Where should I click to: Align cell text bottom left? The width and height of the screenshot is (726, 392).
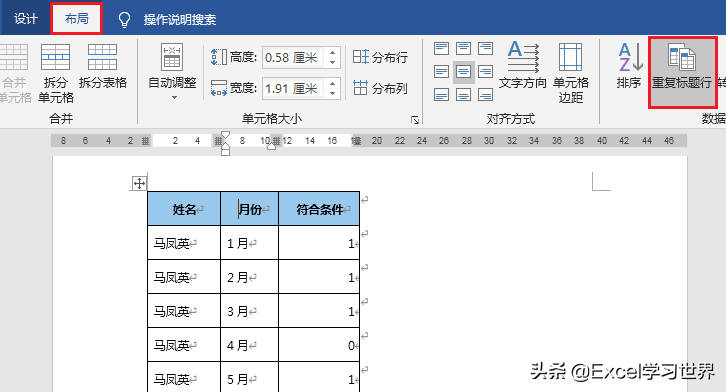[441, 95]
